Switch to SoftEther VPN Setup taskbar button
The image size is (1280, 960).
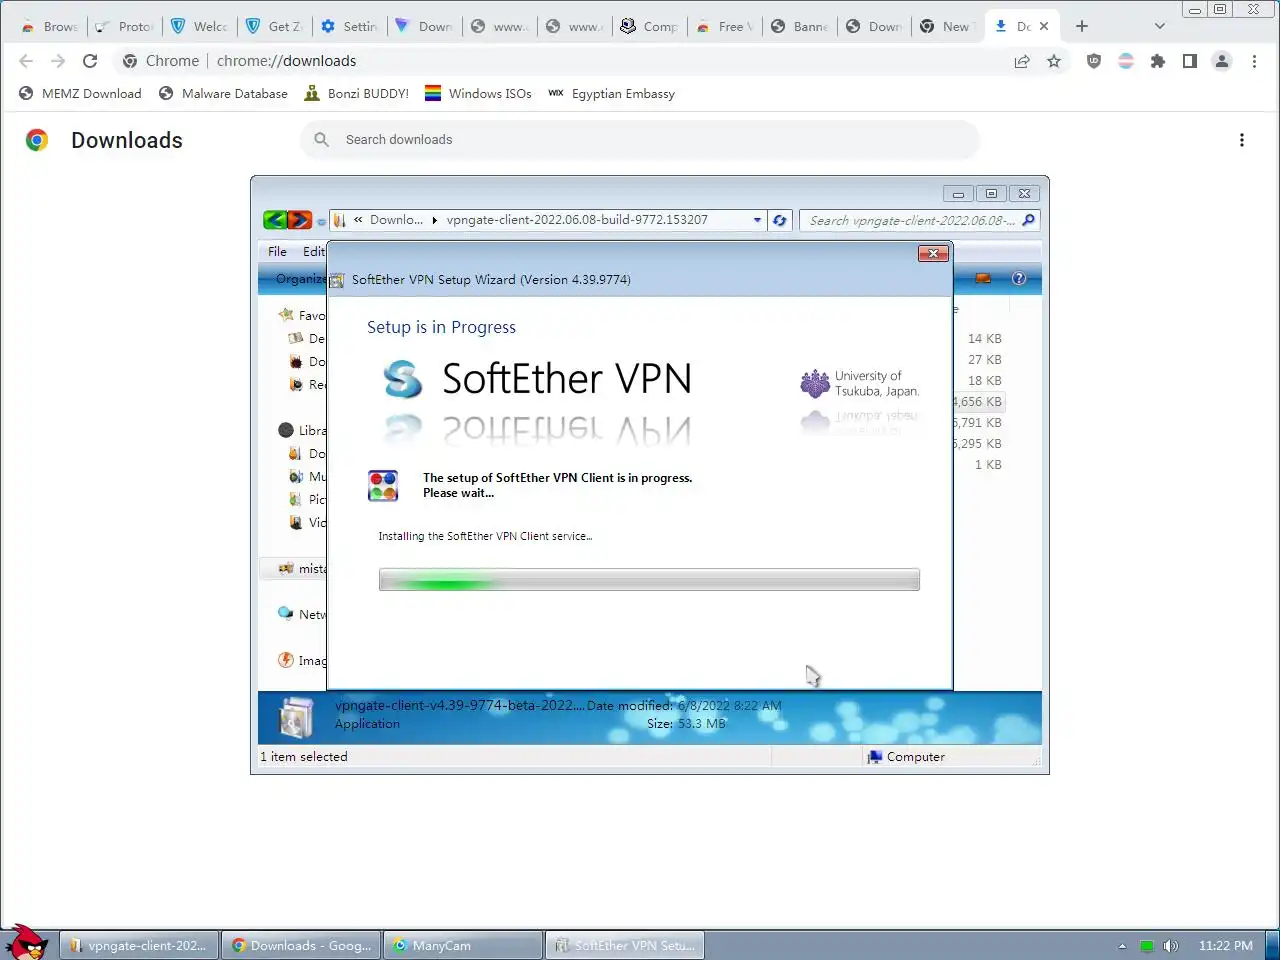pos(626,945)
